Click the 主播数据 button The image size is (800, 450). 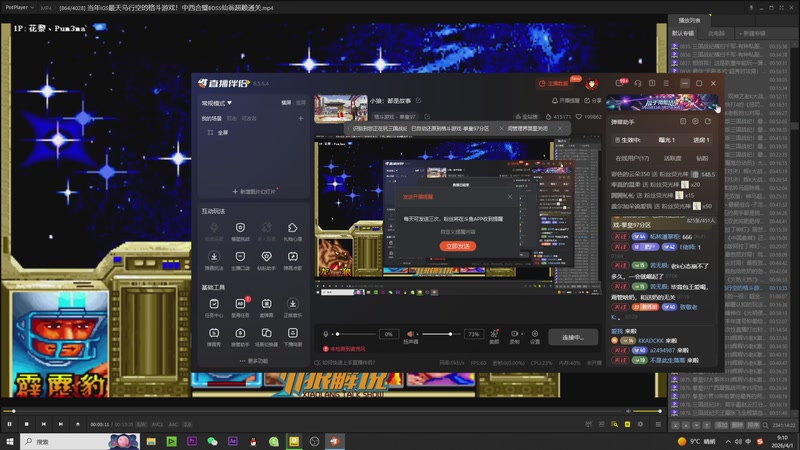tap(554, 84)
